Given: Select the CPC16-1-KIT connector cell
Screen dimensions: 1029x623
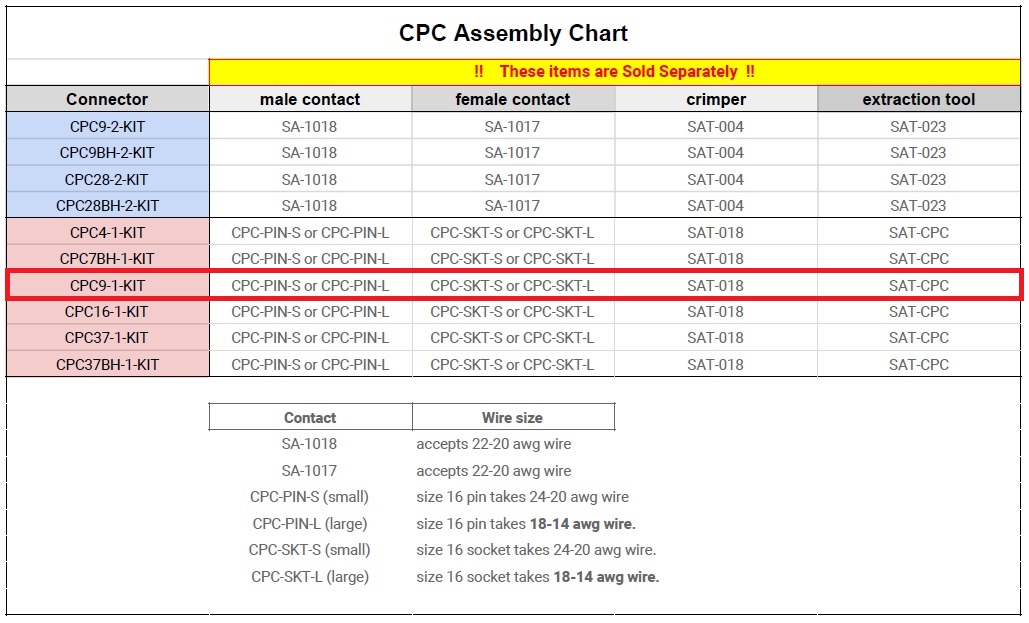Looking at the screenshot, I should 108,311.
